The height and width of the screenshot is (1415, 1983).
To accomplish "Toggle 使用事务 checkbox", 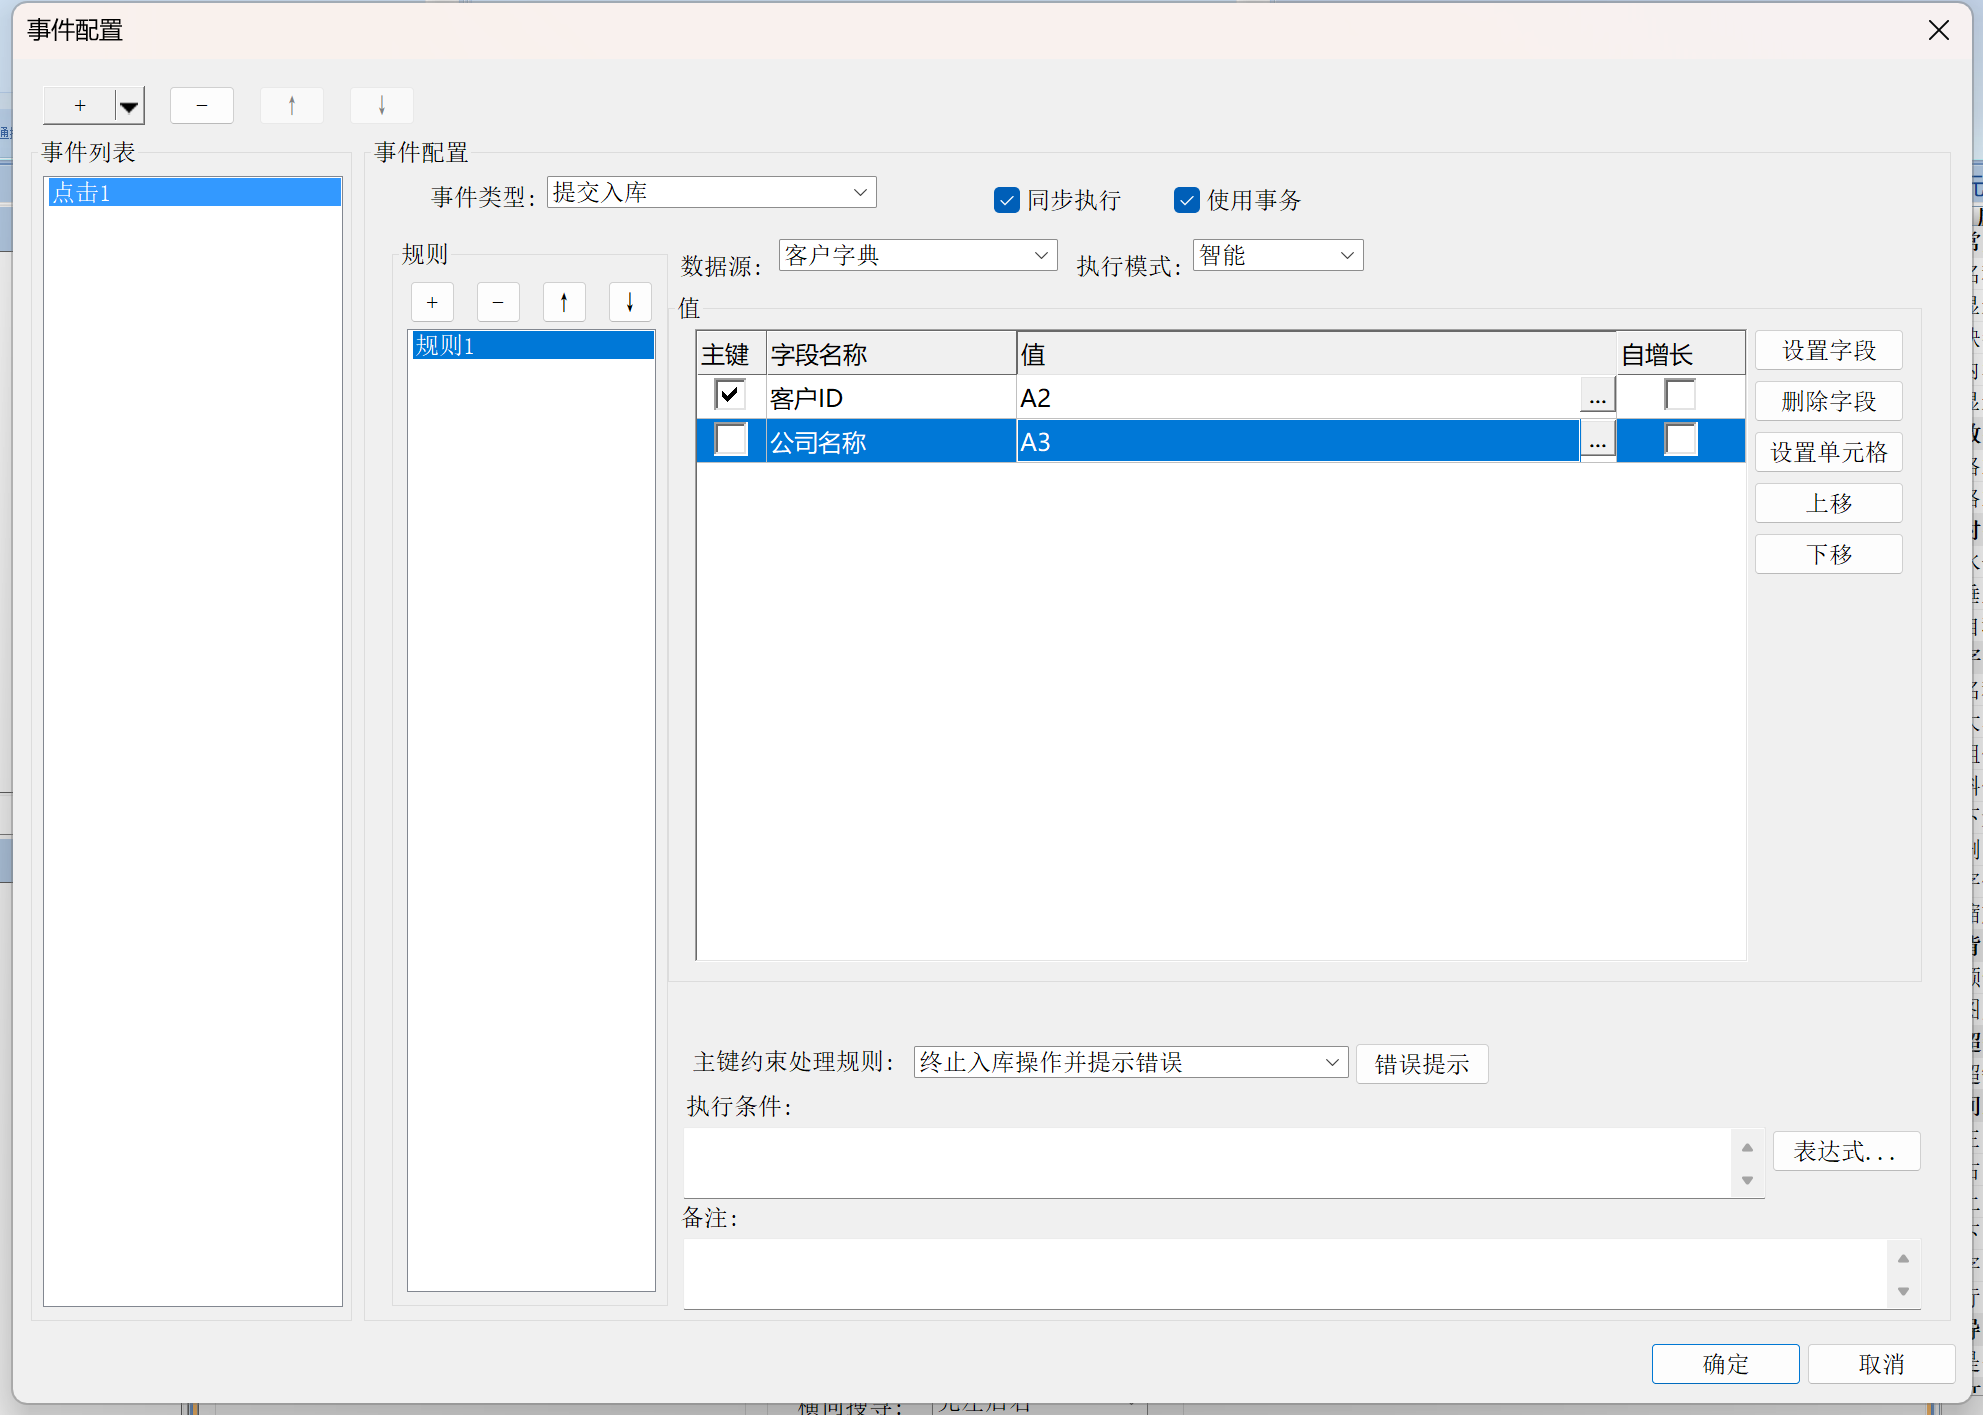I will point(1186,201).
